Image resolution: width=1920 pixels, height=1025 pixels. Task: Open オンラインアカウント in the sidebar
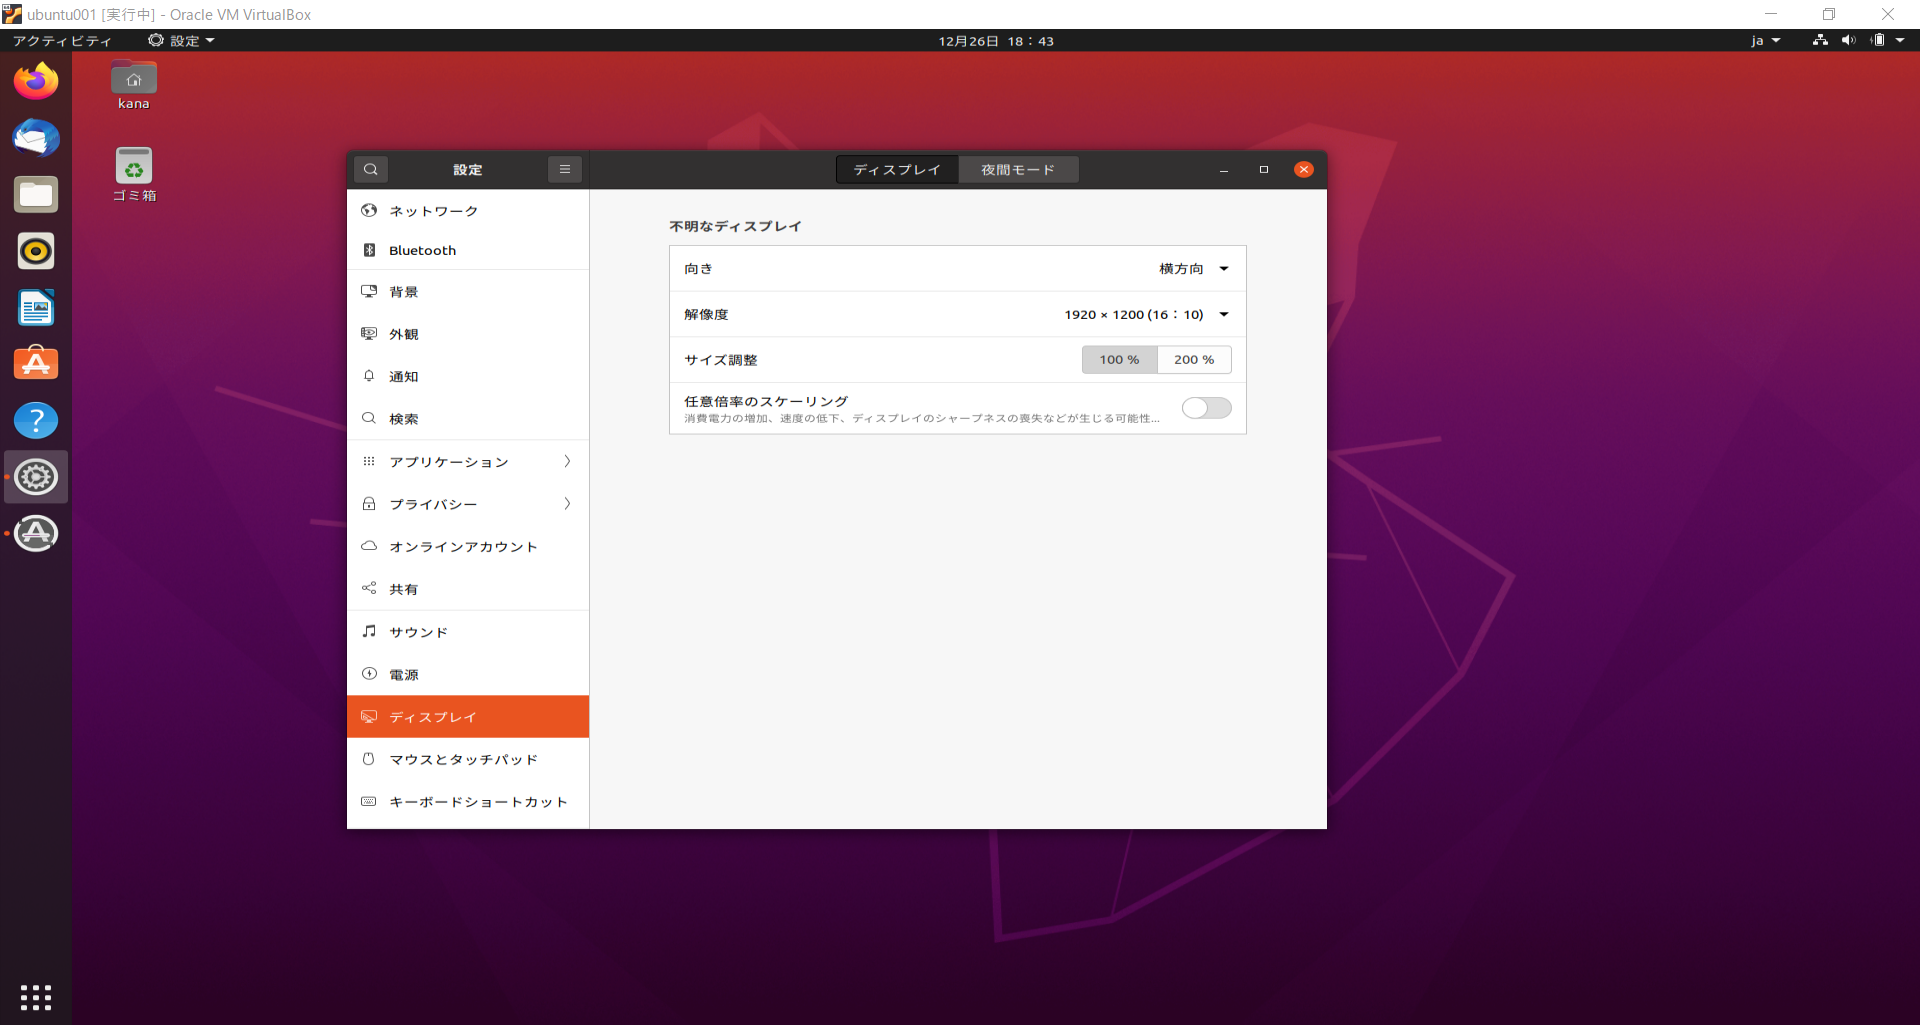pos(468,547)
